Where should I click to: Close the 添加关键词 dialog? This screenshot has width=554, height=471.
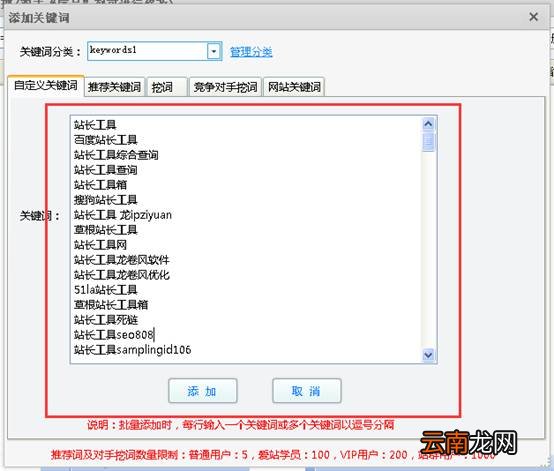(x=534, y=17)
